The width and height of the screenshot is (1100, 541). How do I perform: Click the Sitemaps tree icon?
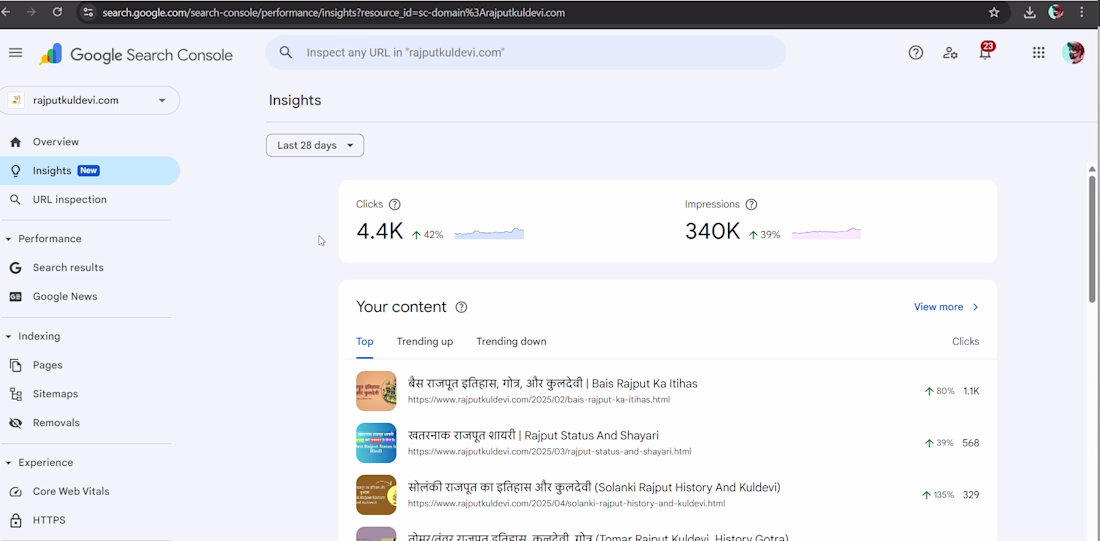click(x=15, y=394)
